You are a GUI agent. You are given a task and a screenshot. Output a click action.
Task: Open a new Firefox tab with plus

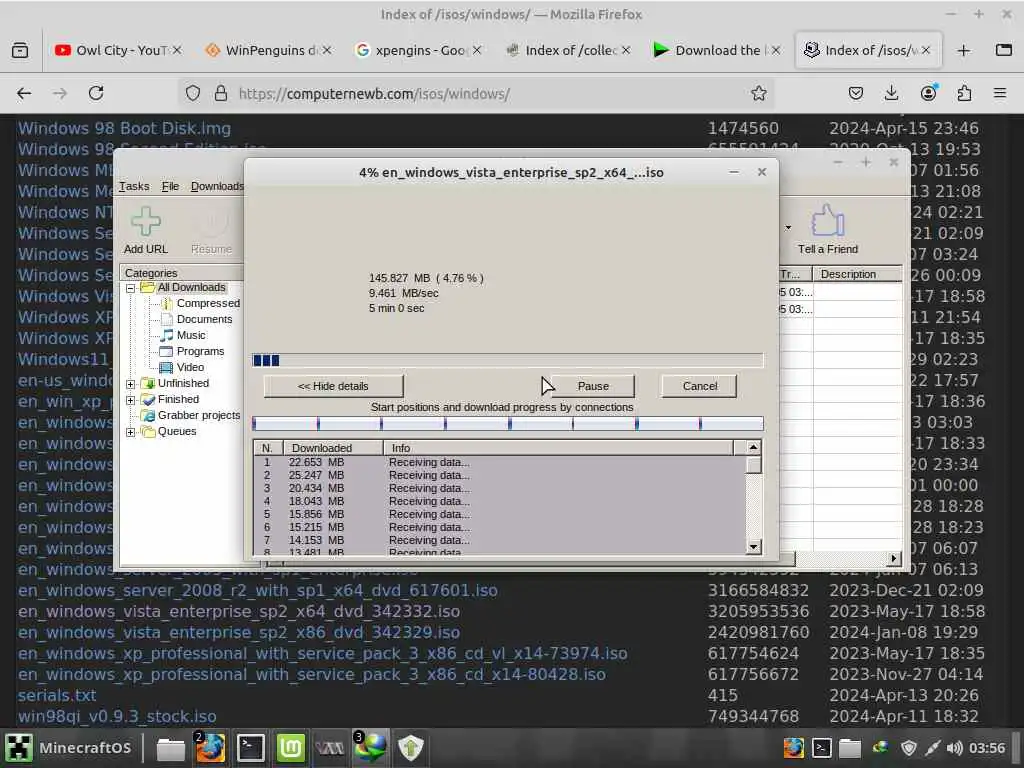963,50
